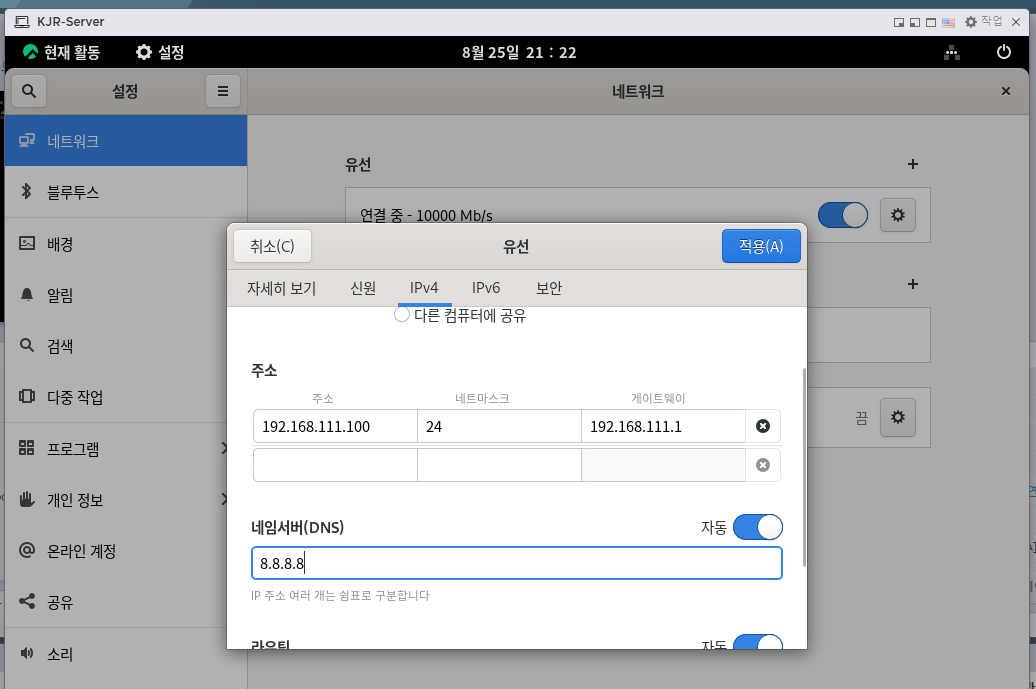Open Multitasking (다중 작업) settings panel
This screenshot has width=1036, height=689.
(x=126, y=397)
